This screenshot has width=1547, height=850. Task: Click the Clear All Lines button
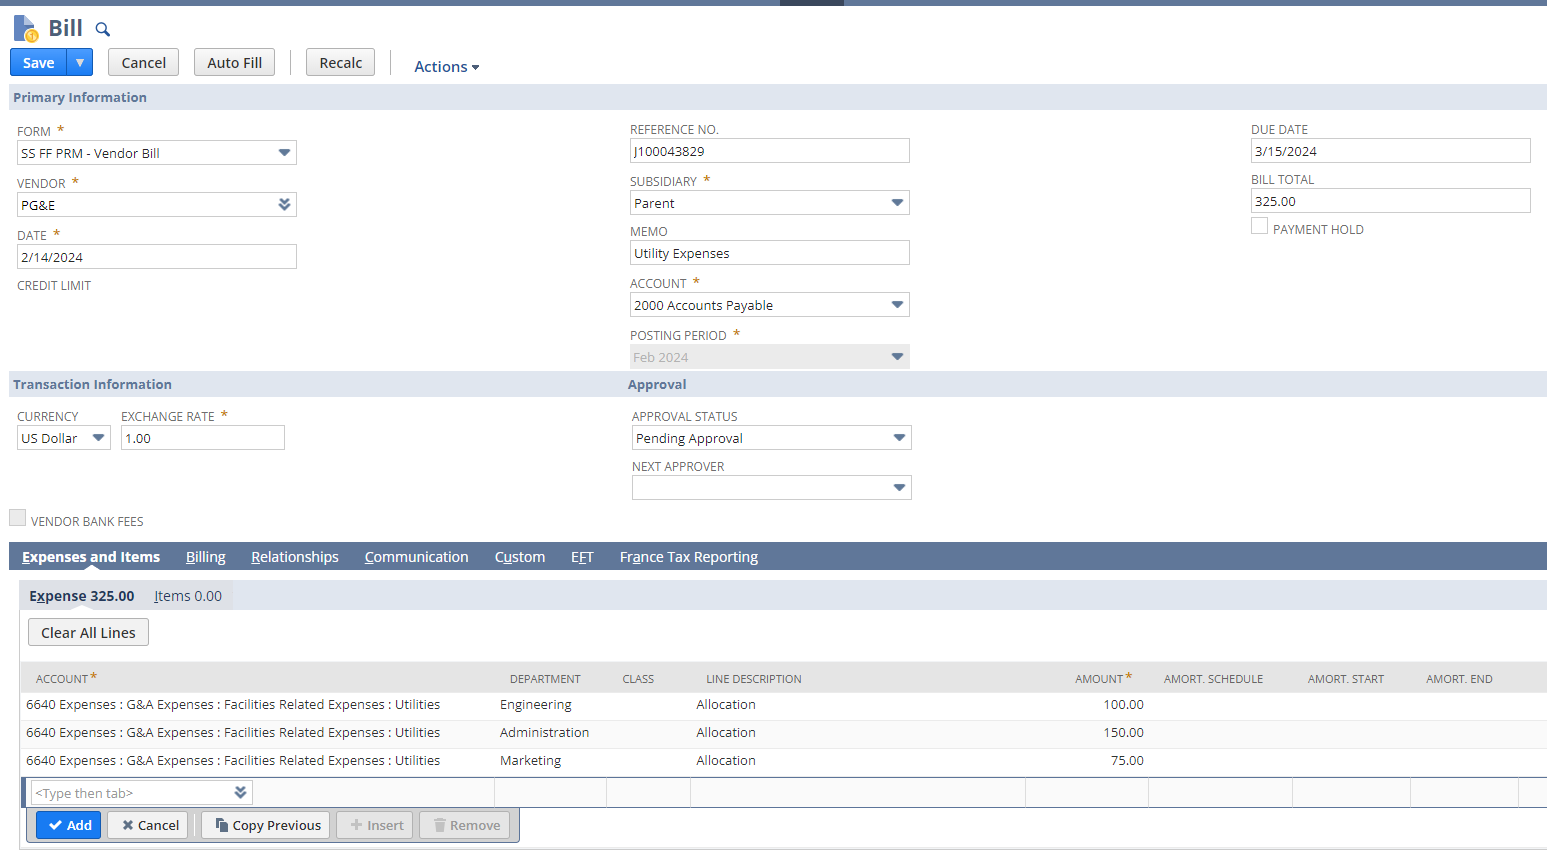[87, 632]
